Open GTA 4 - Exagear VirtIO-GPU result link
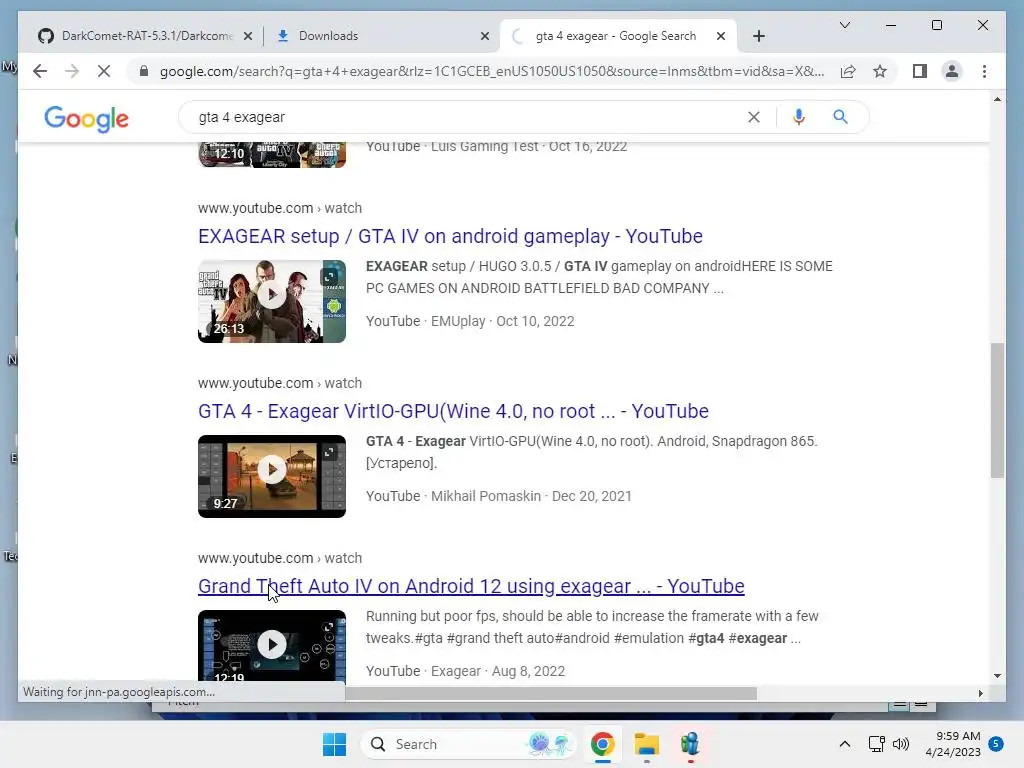The width and height of the screenshot is (1024, 768). 453,411
